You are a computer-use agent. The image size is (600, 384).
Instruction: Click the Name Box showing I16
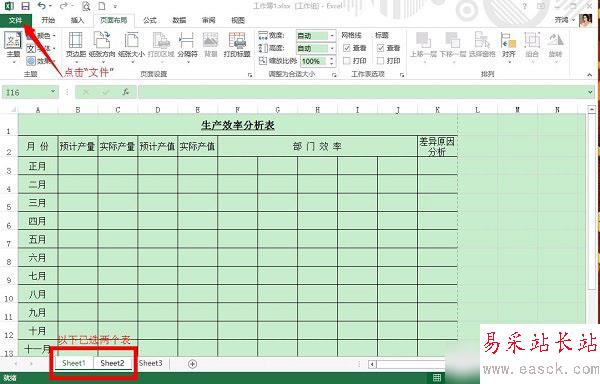click(25, 92)
